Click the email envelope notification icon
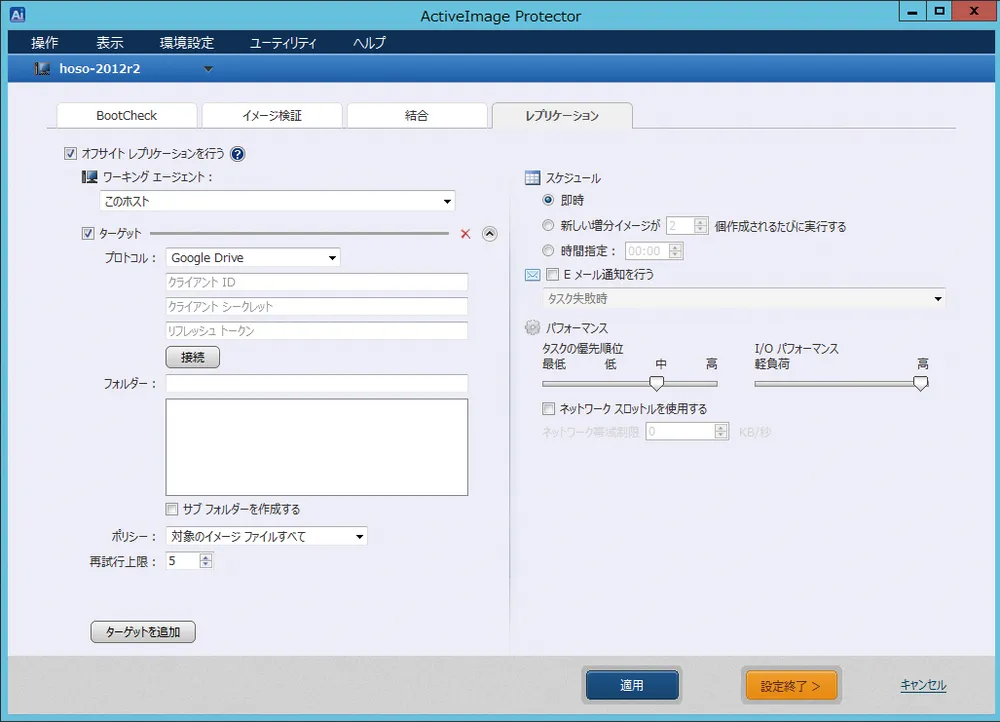 [x=534, y=275]
